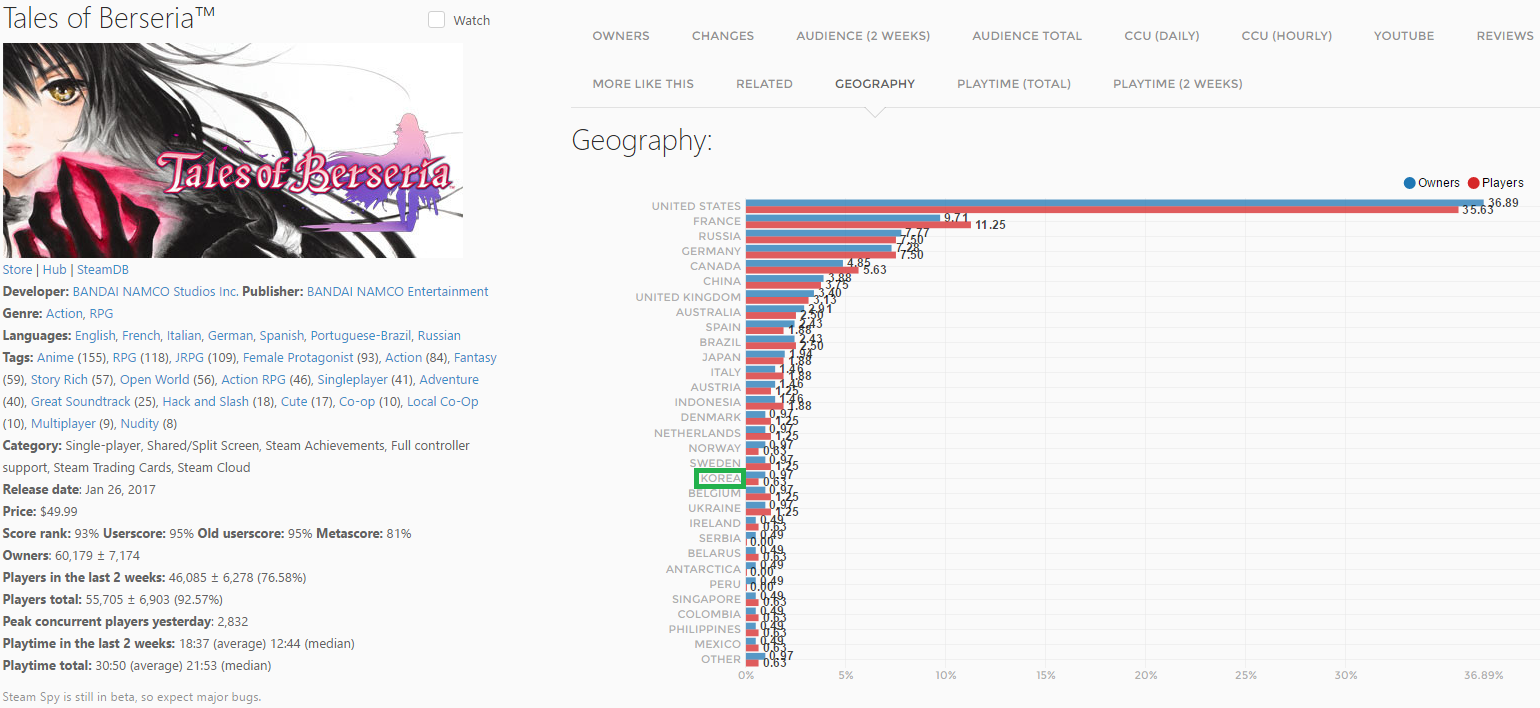The image size is (1540, 708).
Task: Open the YouTube tab
Action: tap(1404, 36)
